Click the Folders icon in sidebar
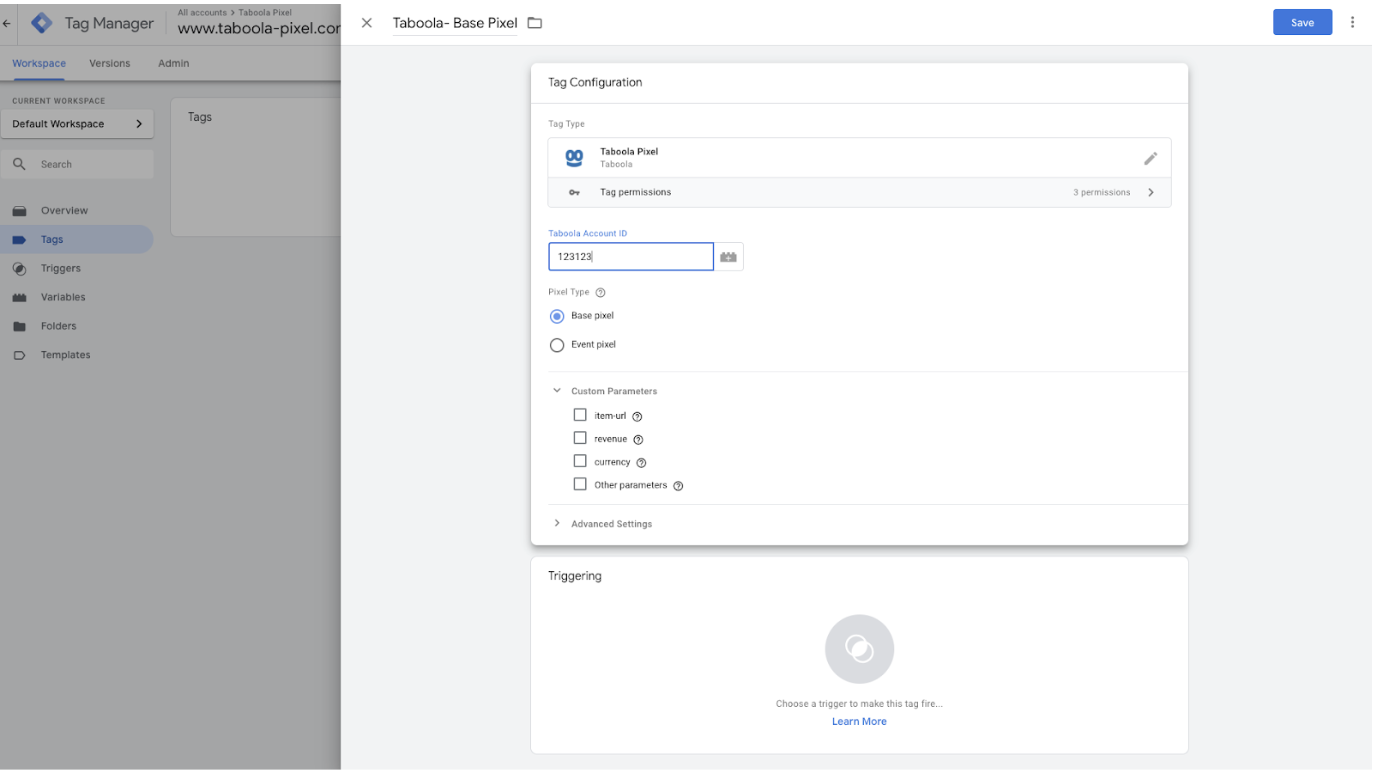Viewport: 1374px width, 774px height. (19, 326)
